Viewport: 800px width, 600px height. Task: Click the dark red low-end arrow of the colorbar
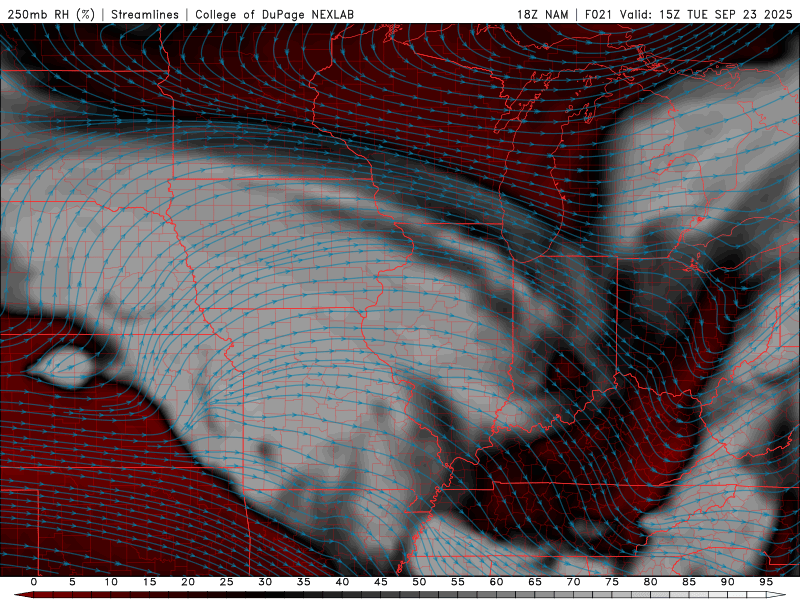23,595
